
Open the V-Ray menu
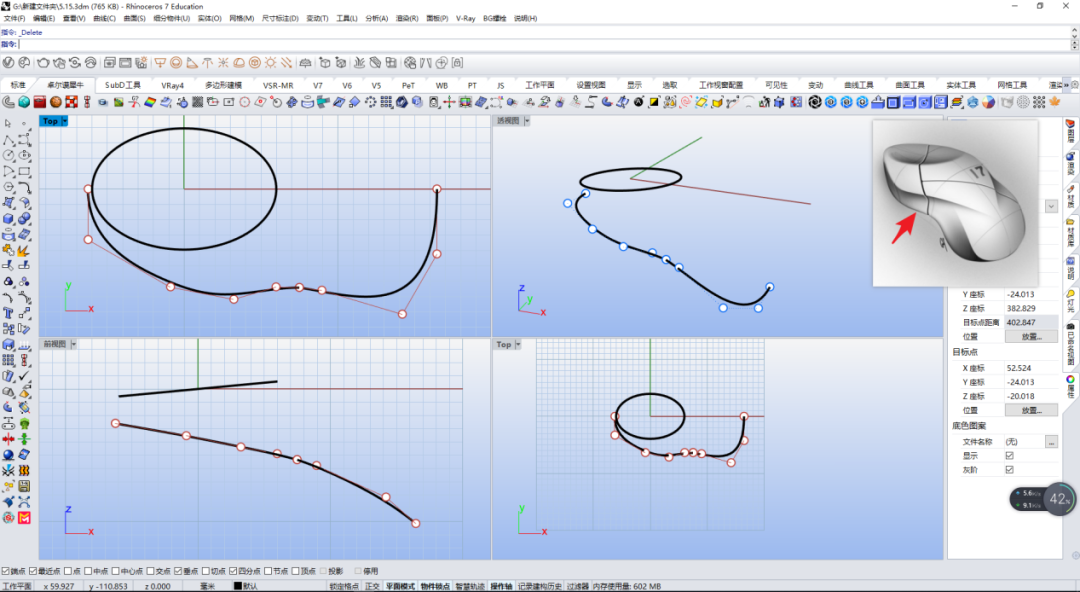click(x=466, y=19)
